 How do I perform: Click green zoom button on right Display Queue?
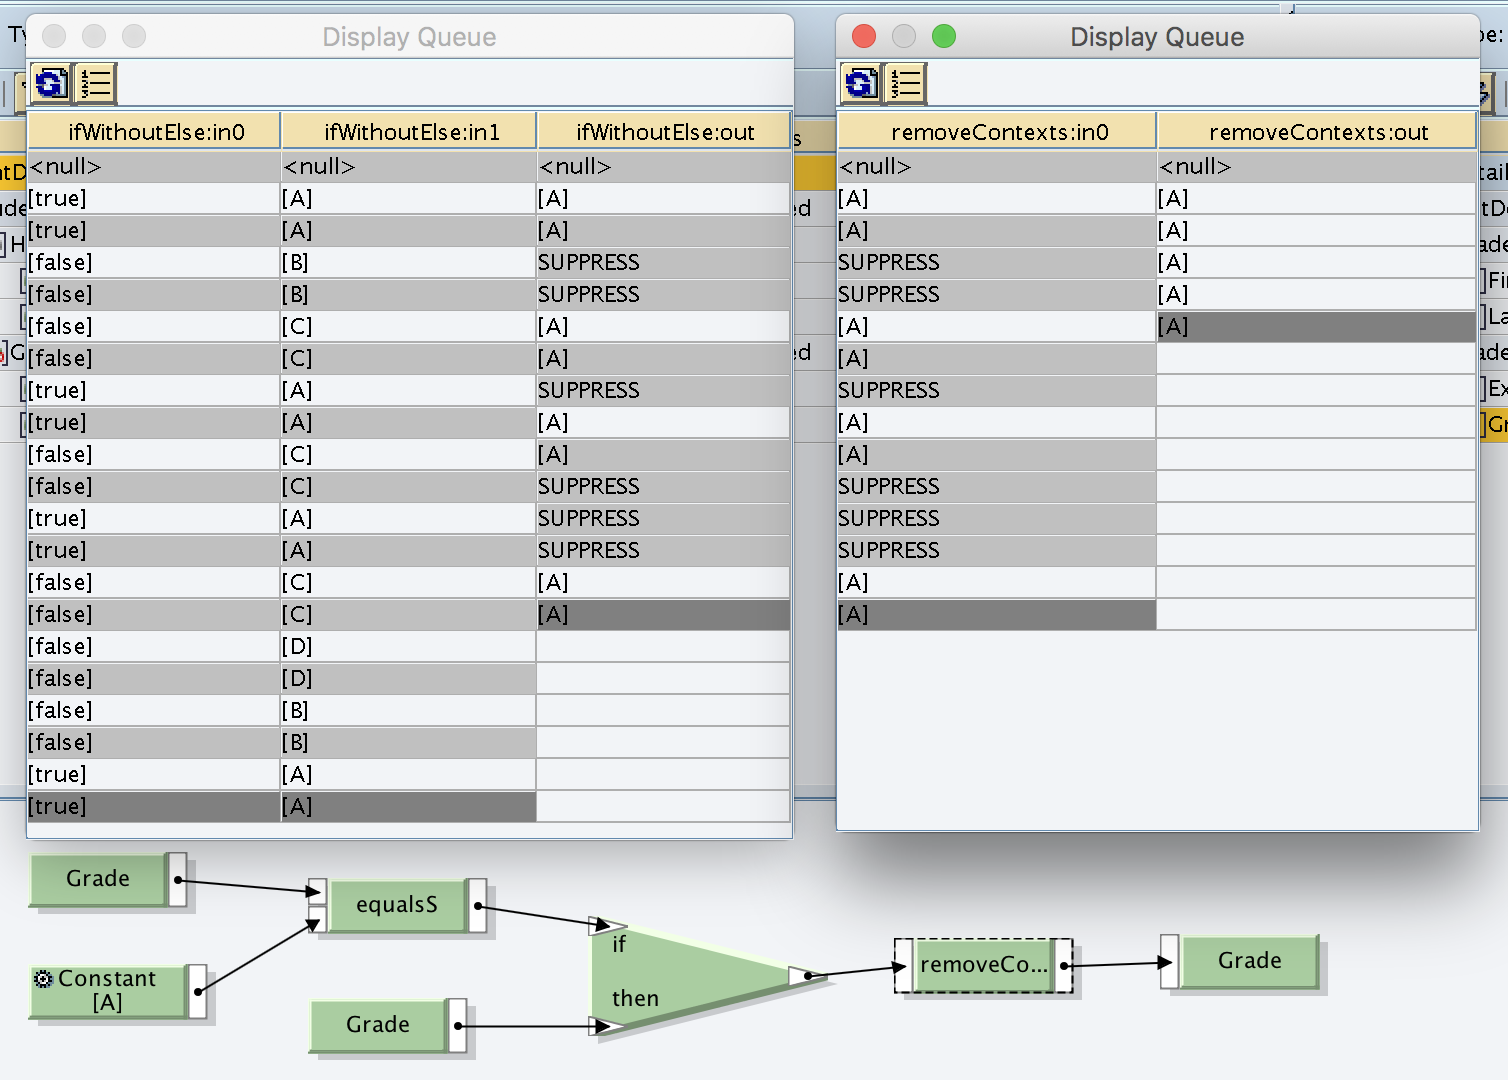click(x=944, y=37)
